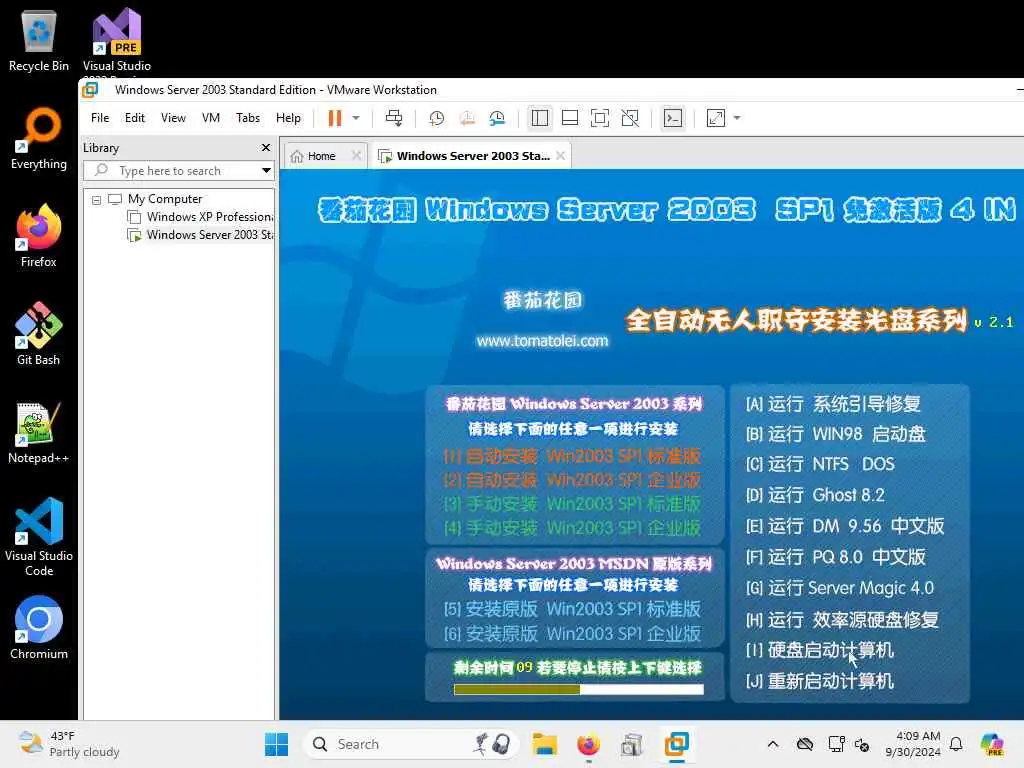Select [F] run PQ 8.0
1024x768 pixels.
coord(836,557)
